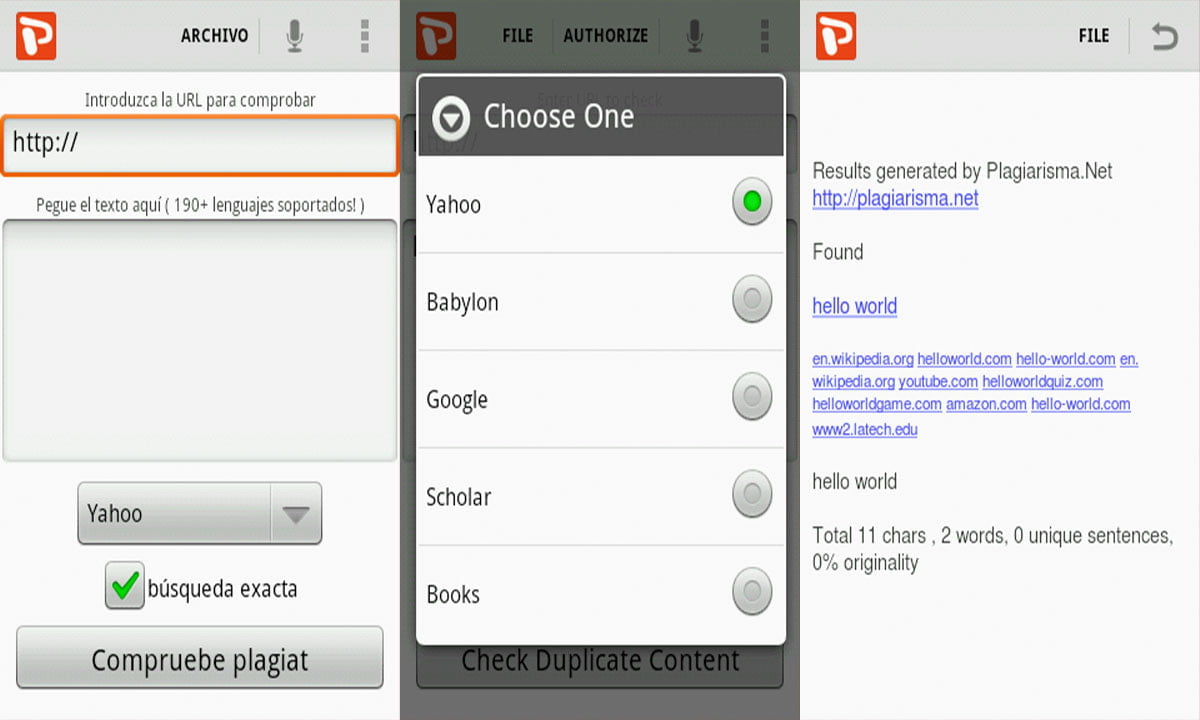Toggle the búsqueda exacta checkbox
This screenshot has height=720, width=1200.
(x=125, y=586)
